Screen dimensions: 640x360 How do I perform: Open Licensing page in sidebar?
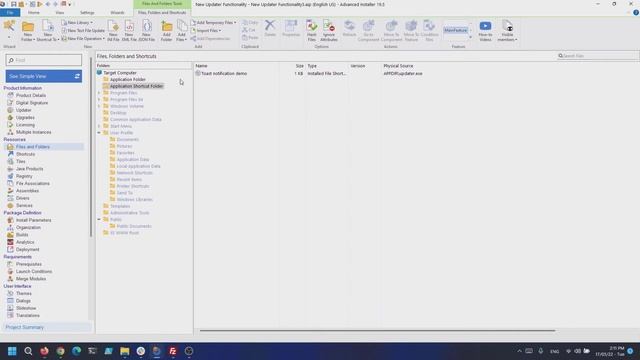click(25, 125)
